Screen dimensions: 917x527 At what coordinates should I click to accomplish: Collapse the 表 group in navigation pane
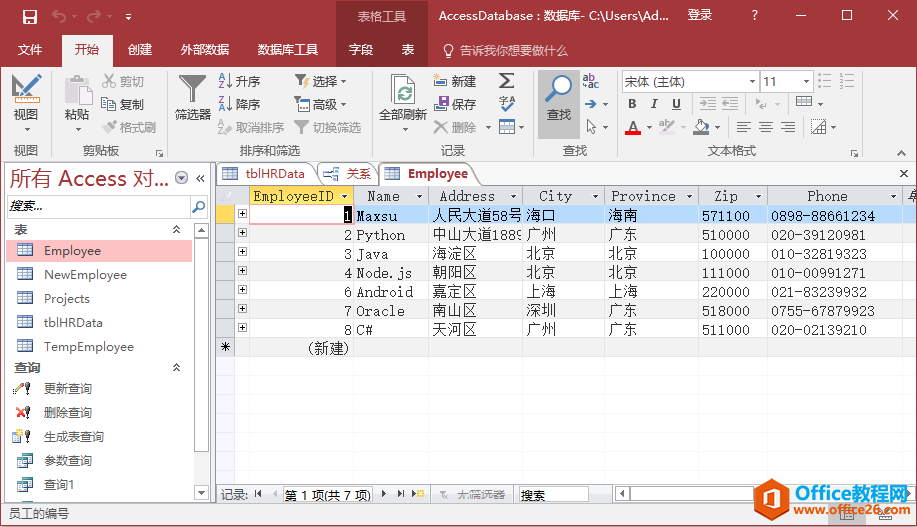177,230
